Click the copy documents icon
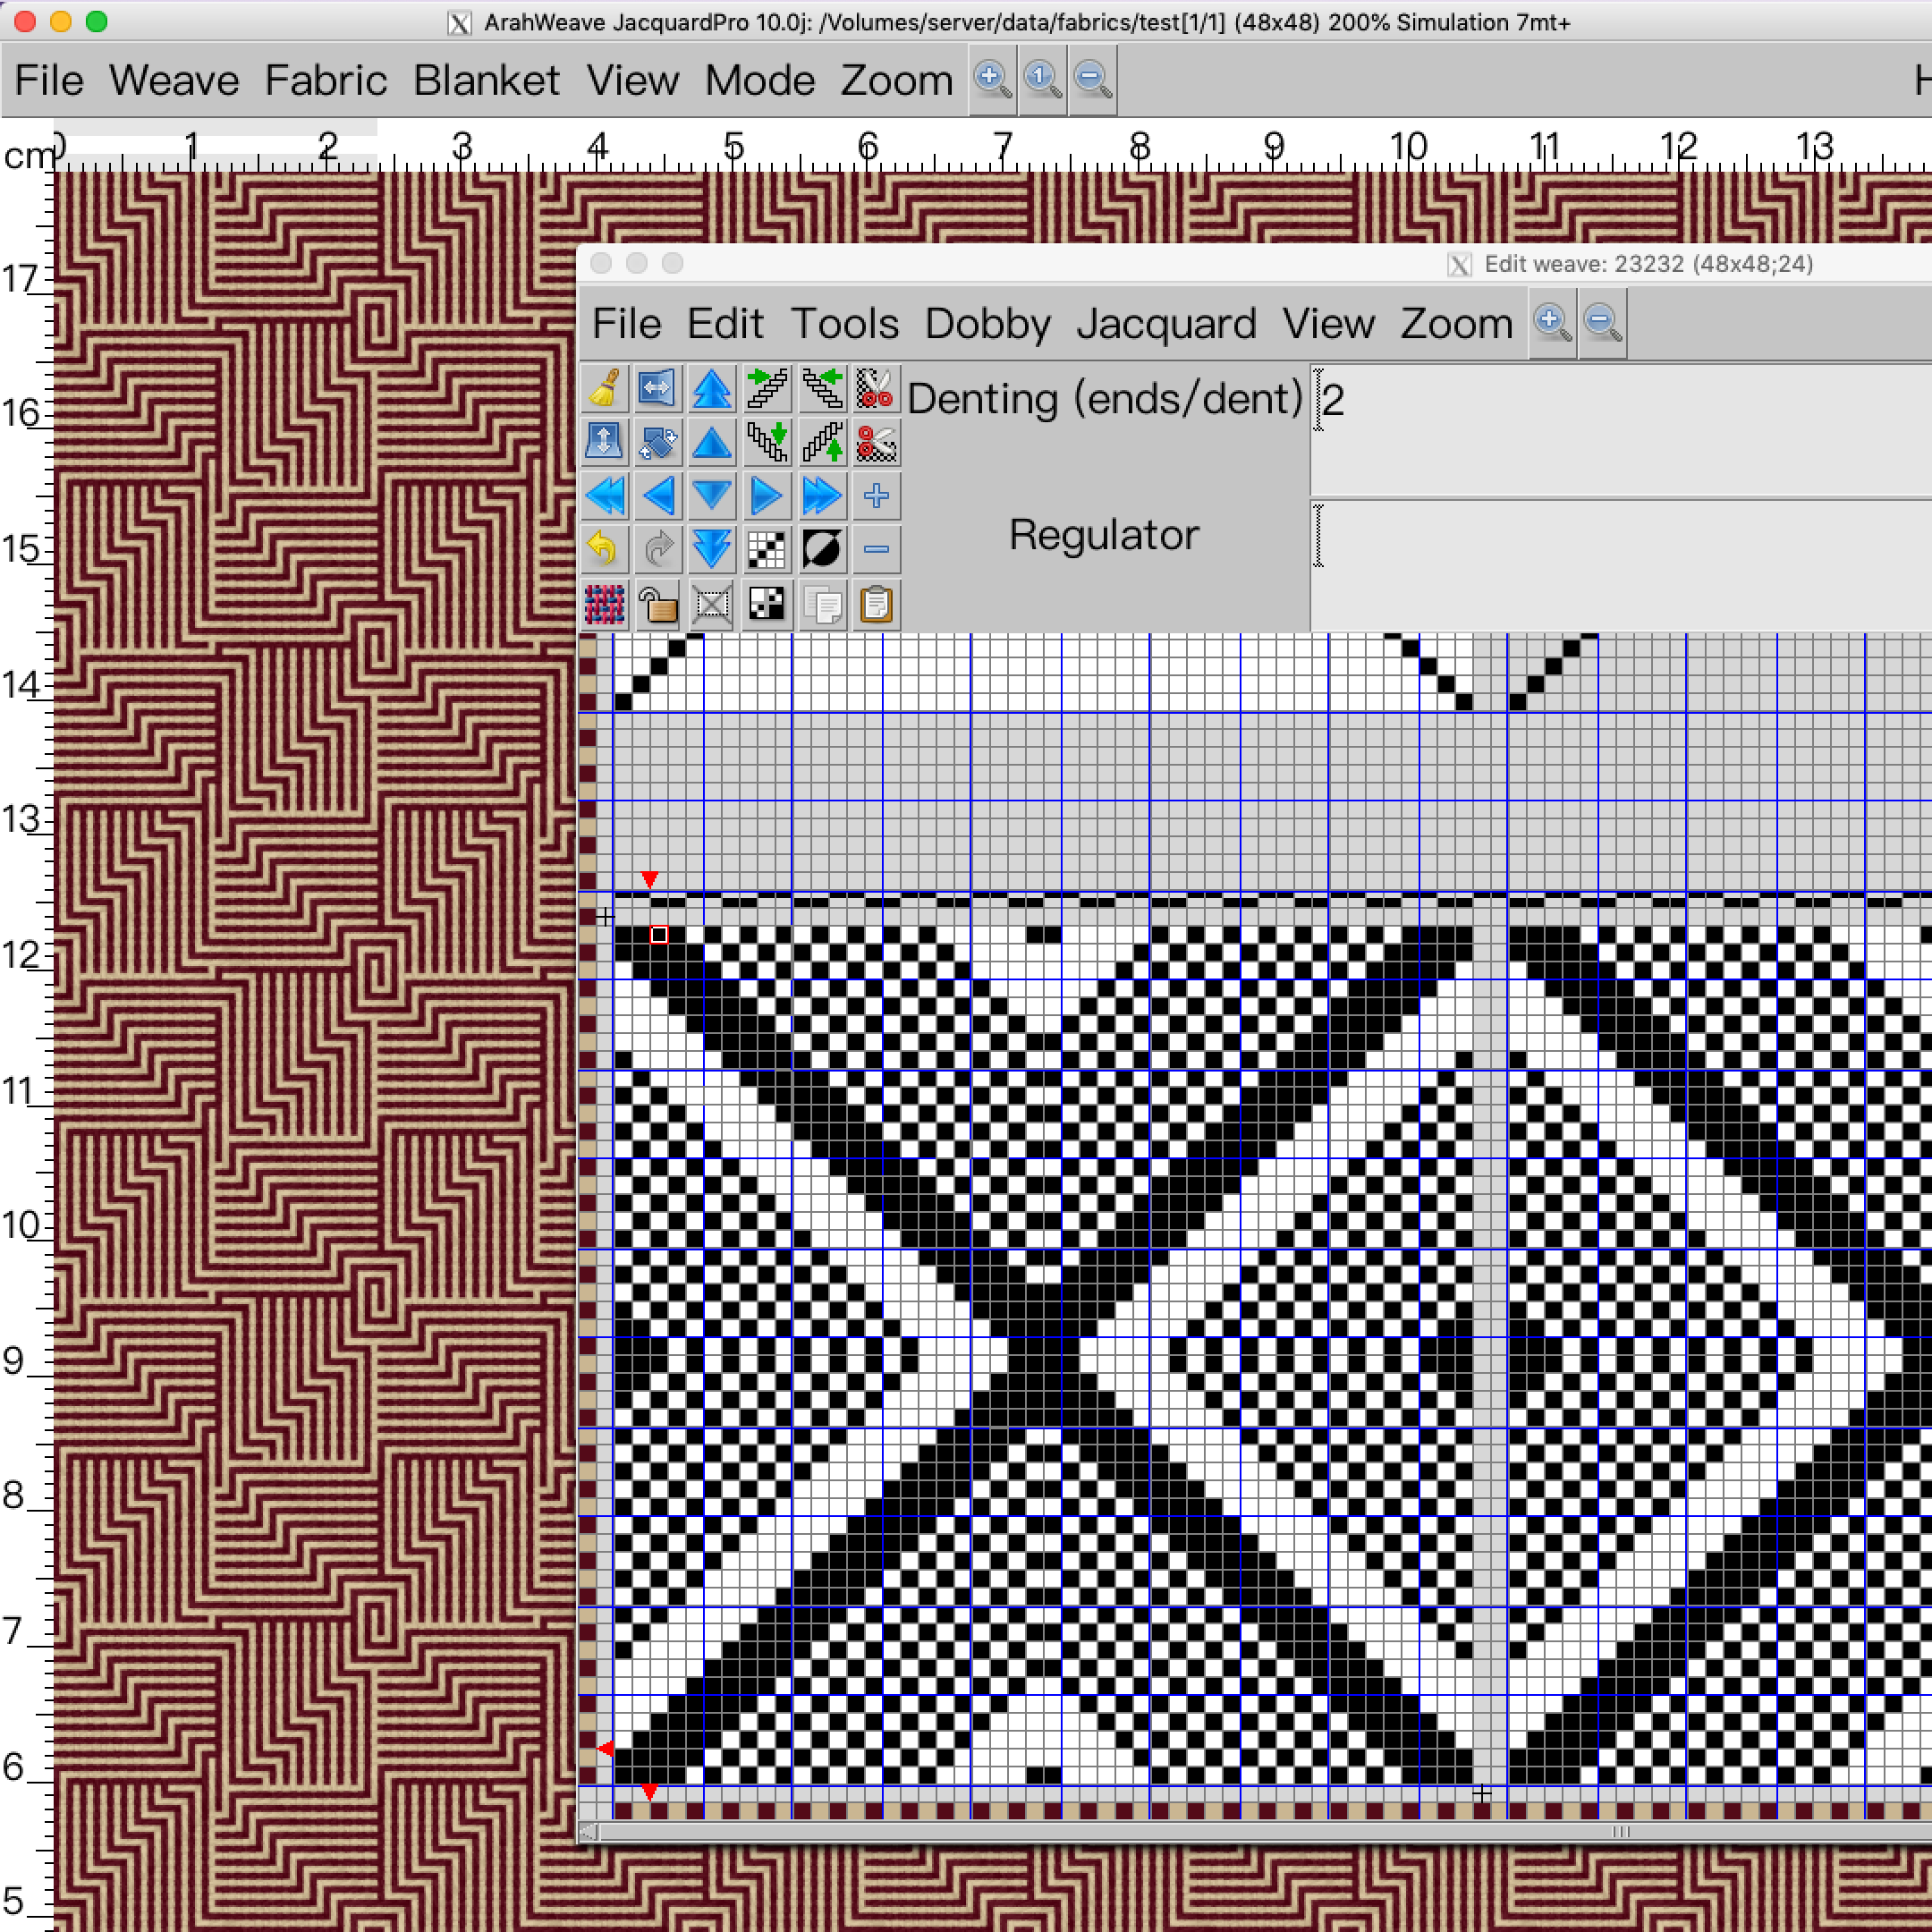The width and height of the screenshot is (1932, 1932). (x=822, y=605)
